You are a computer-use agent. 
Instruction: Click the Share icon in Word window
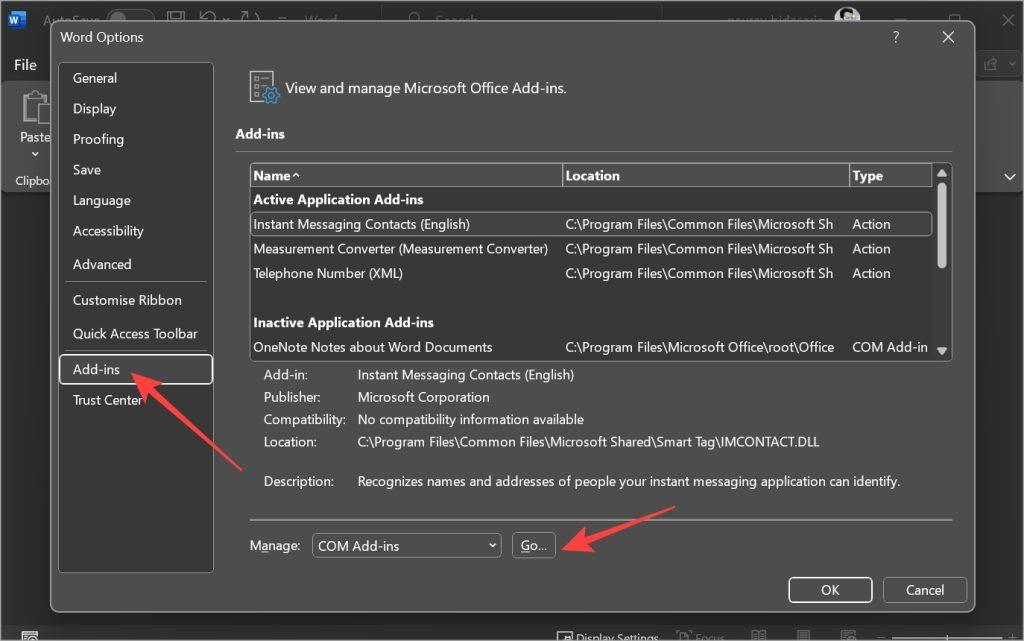tap(991, 64)
